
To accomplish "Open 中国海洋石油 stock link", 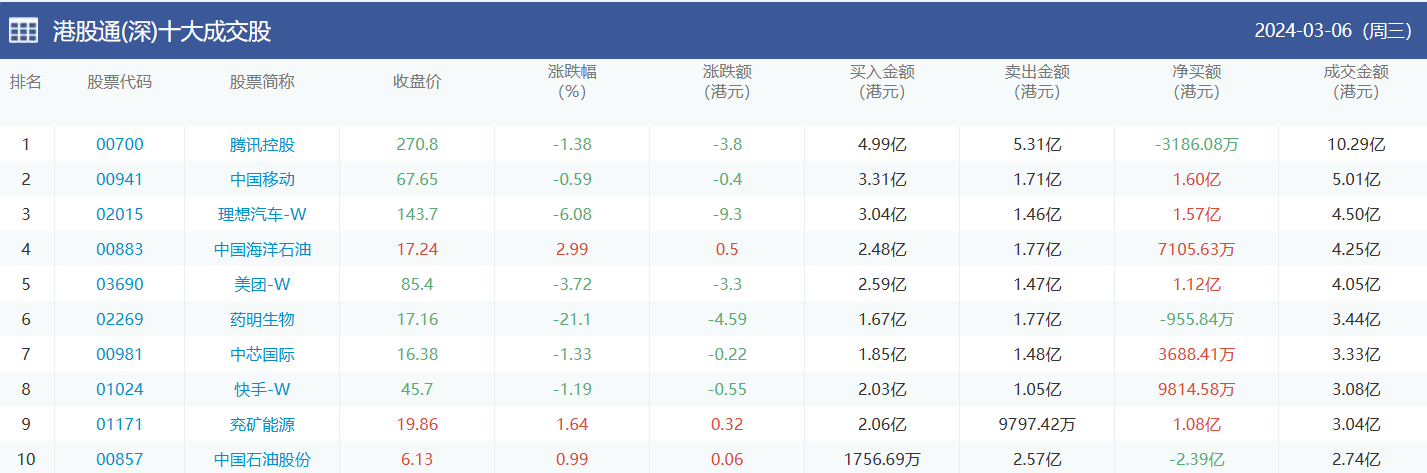I will [x=262, y=249].
